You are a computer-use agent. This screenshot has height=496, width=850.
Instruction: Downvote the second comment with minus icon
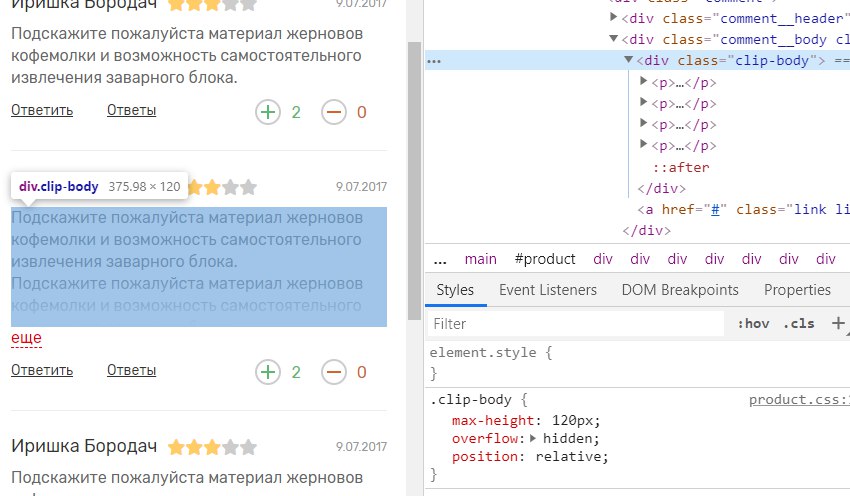[334, 372]
